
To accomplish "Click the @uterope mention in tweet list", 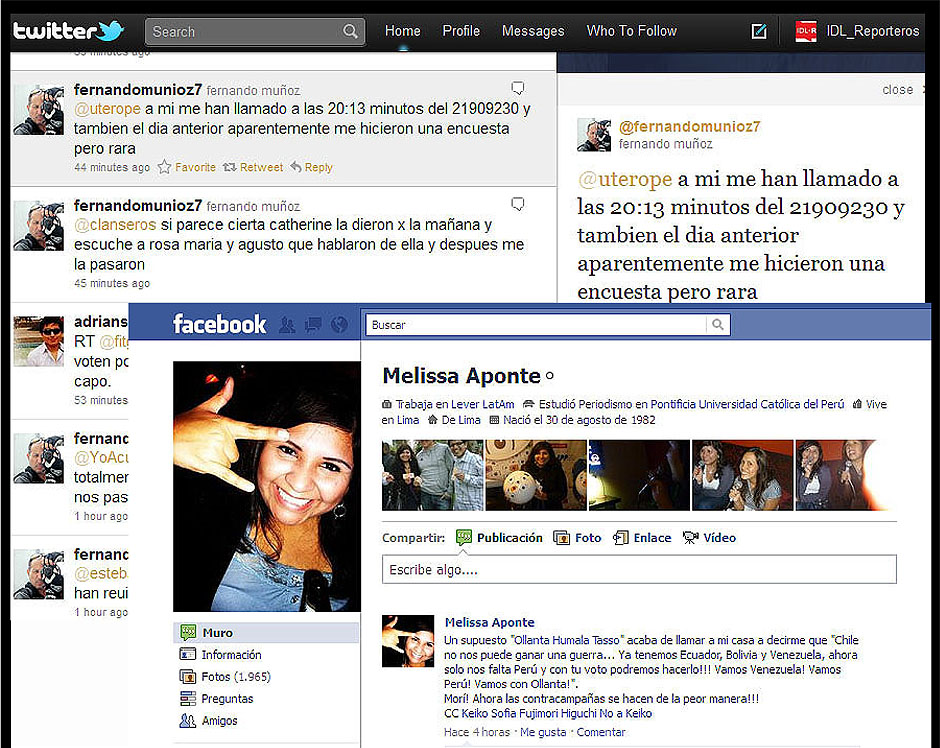I will point(107,108).
